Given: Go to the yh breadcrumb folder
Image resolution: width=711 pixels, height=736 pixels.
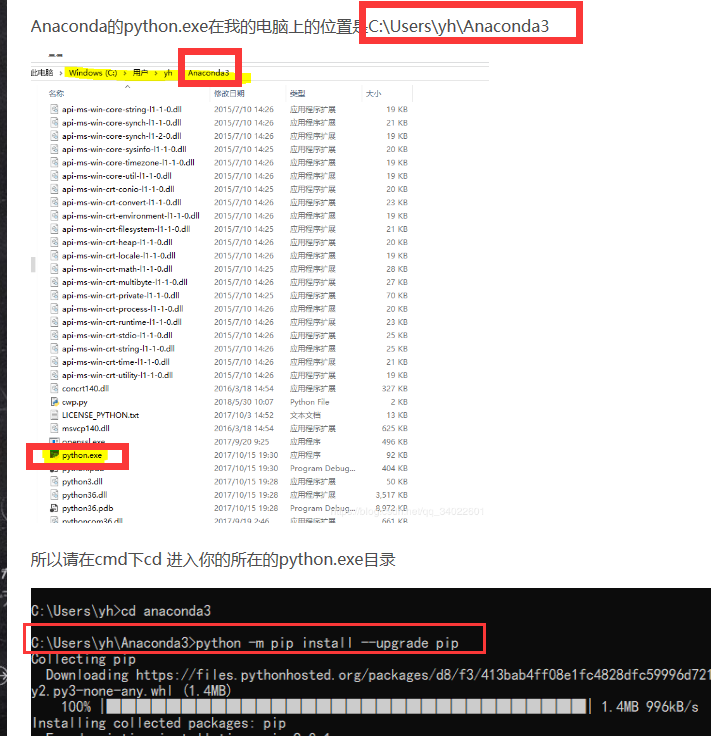Looking at the screenshot, I should click(x=168, y=73).
